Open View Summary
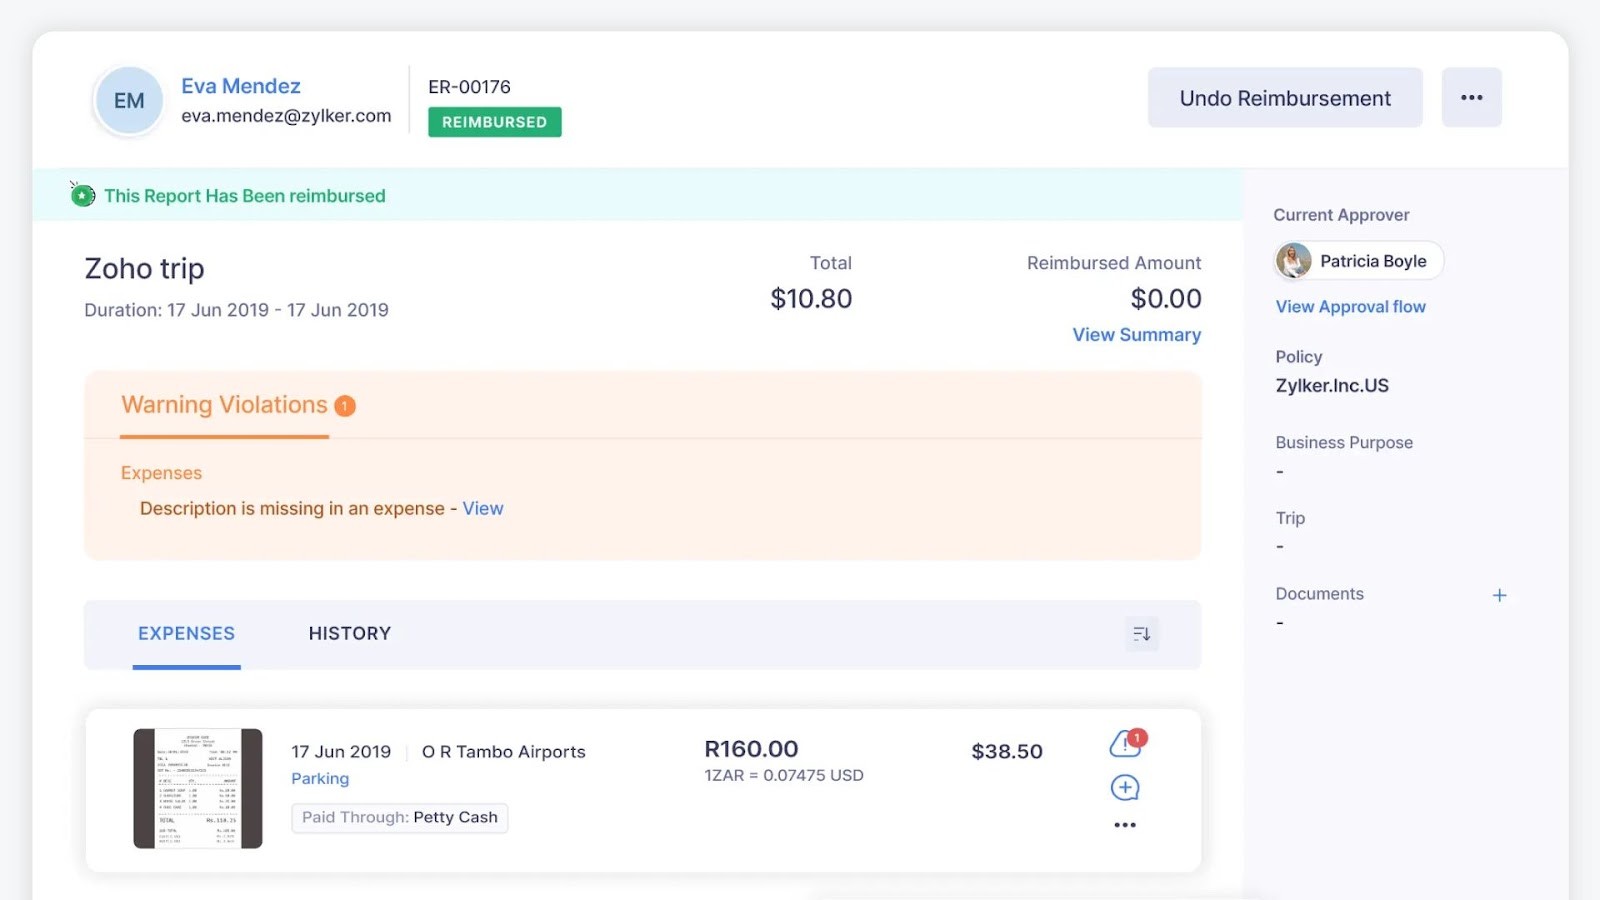 click(1136, 334)
